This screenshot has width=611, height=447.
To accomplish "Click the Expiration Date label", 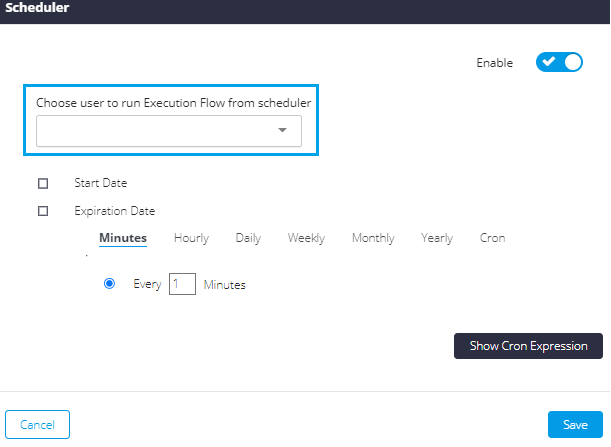I will [x=115, y=211].
